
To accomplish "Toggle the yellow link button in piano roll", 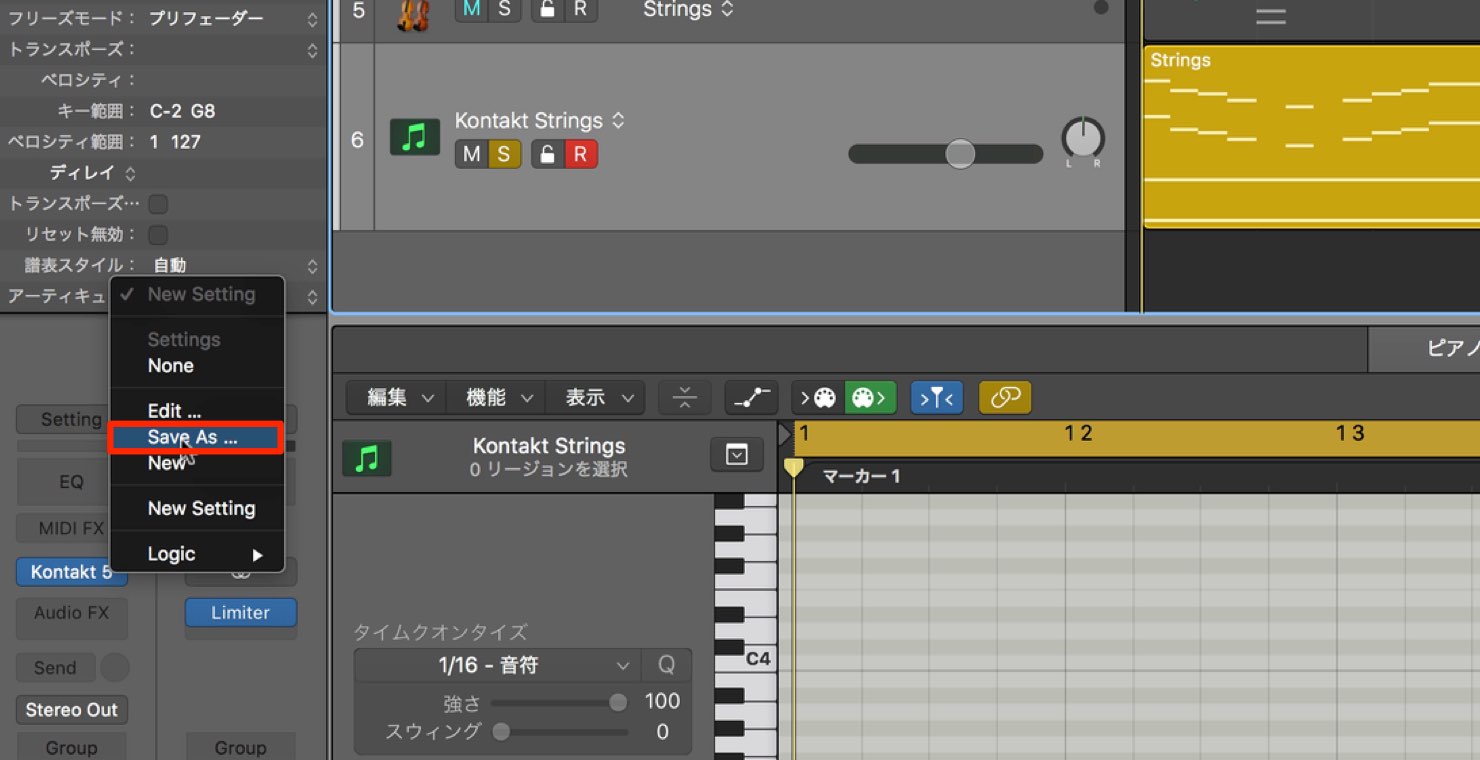I will pyautogui.click(x=1005, y=398).
